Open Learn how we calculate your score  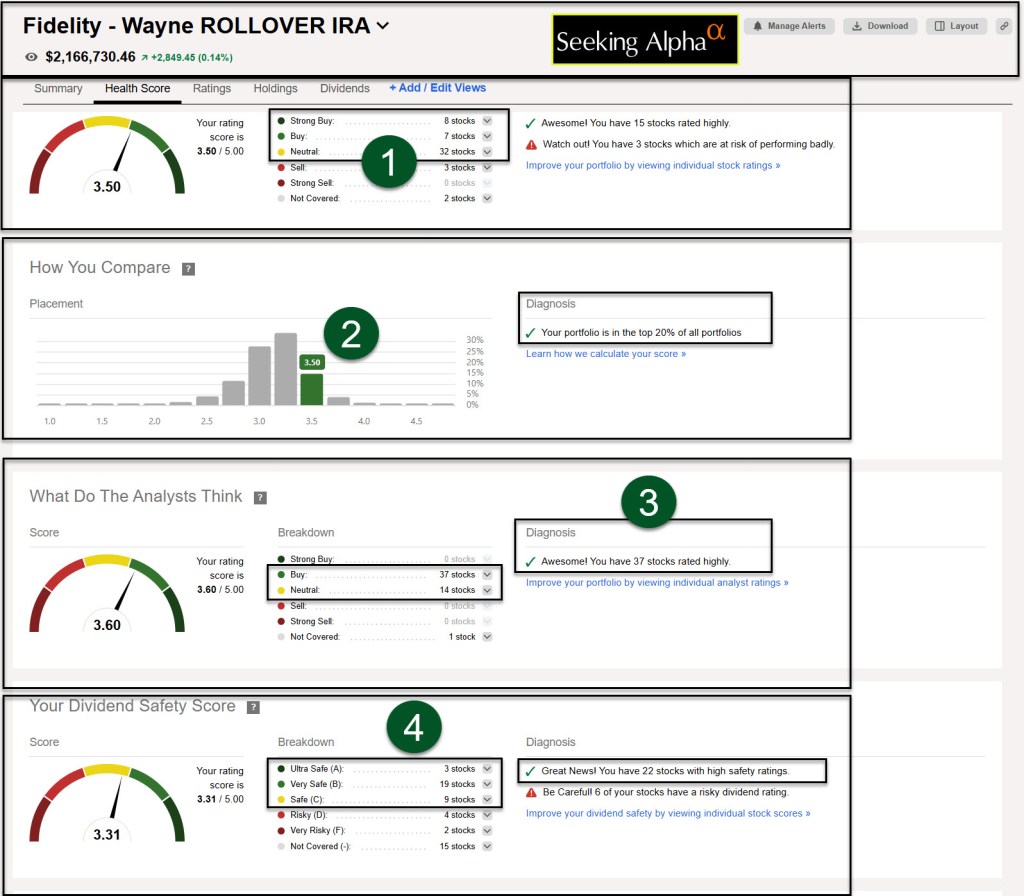coord(606,354)
